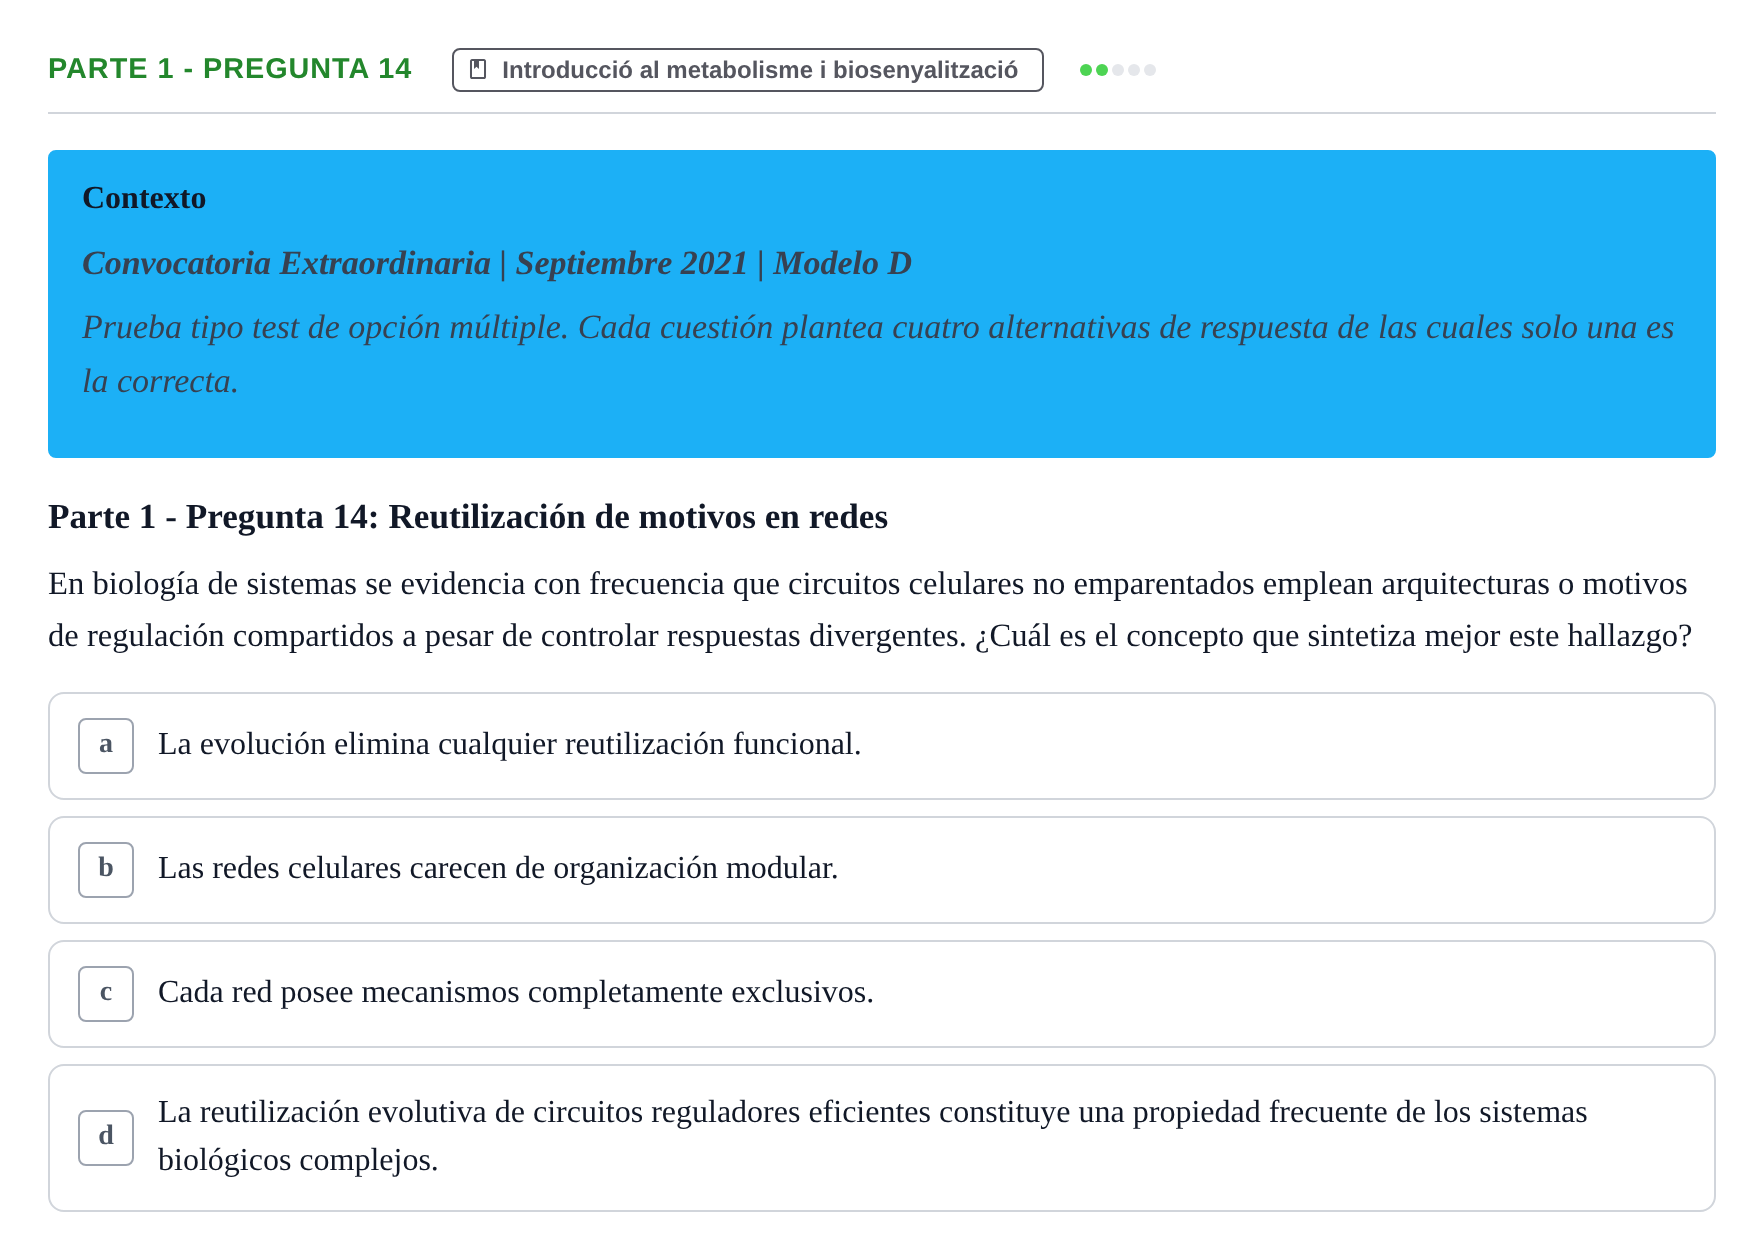This screenshot has height=1260, width=1764.
Task: Select answer option a
Action: pyautogui.click(x=881, y=746)
